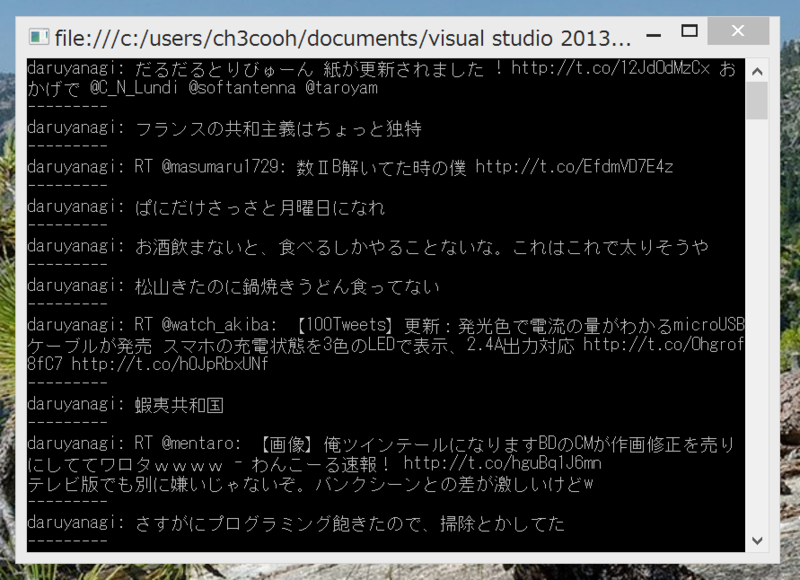This screenshot has height=580, width=800.
Task: Click the tweet line about 松山 鍋焼きうどん
Action: click(233, 286)
